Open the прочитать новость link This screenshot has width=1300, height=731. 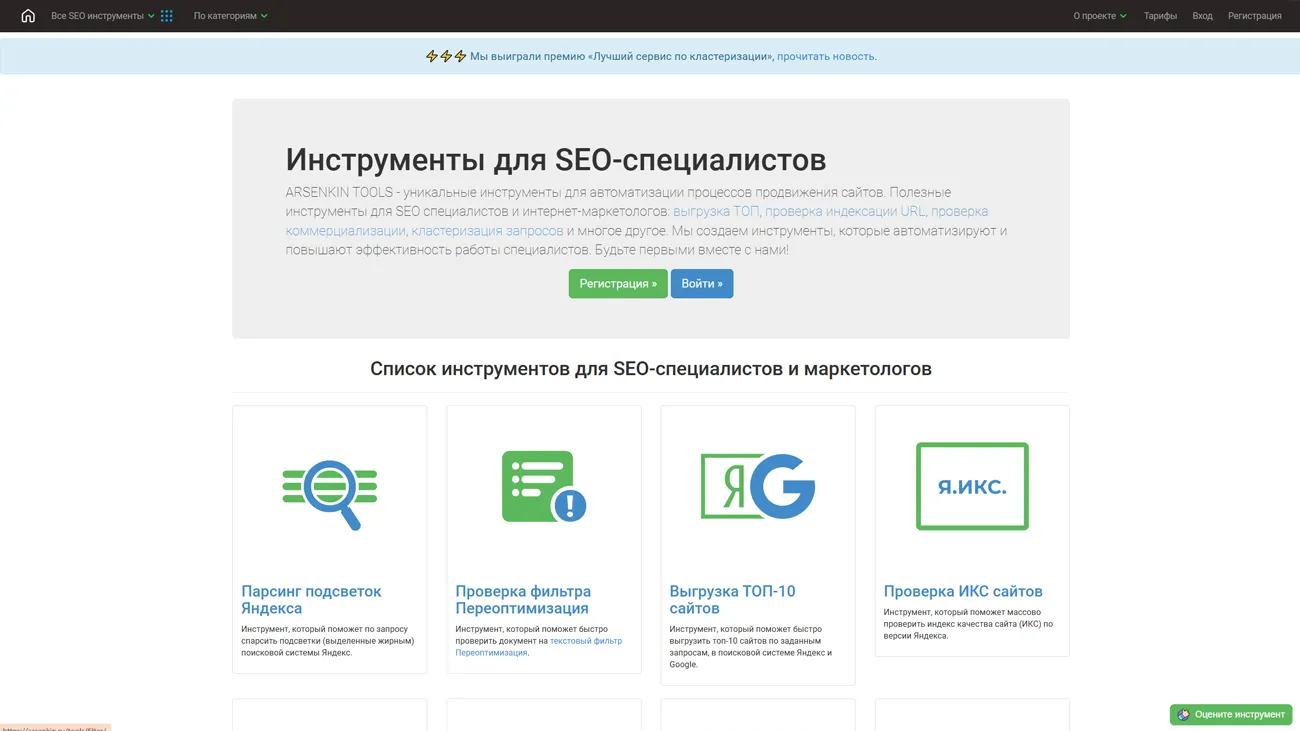824,56
